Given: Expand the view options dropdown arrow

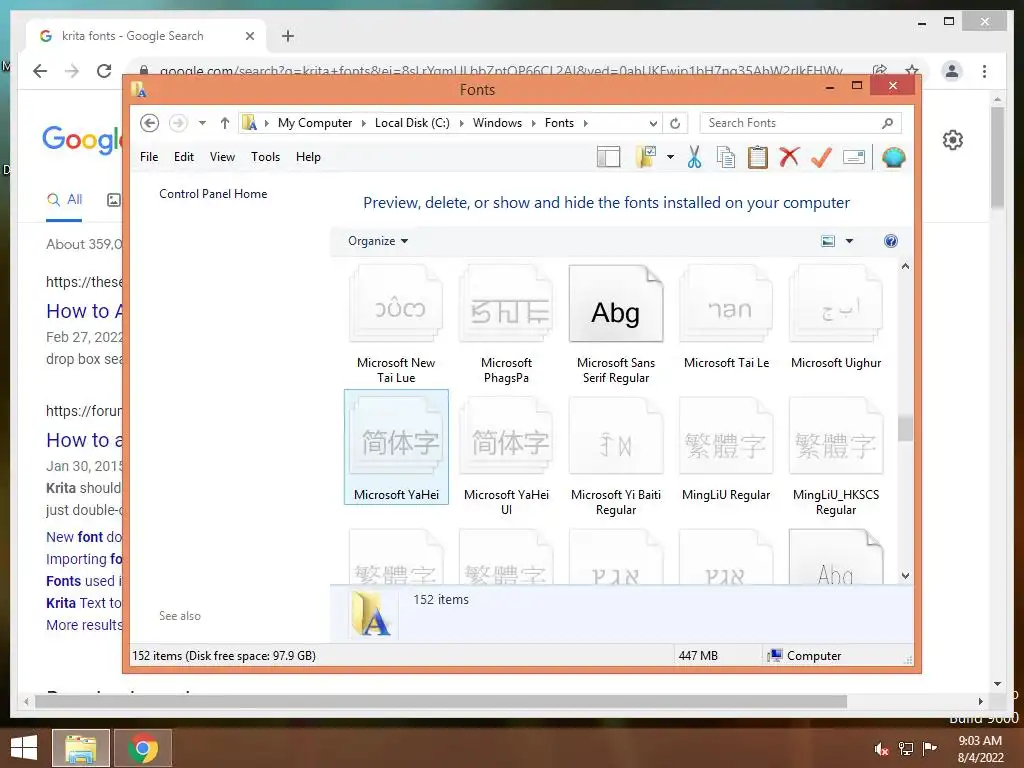Looking at the screenshot, I should (849, 241).
